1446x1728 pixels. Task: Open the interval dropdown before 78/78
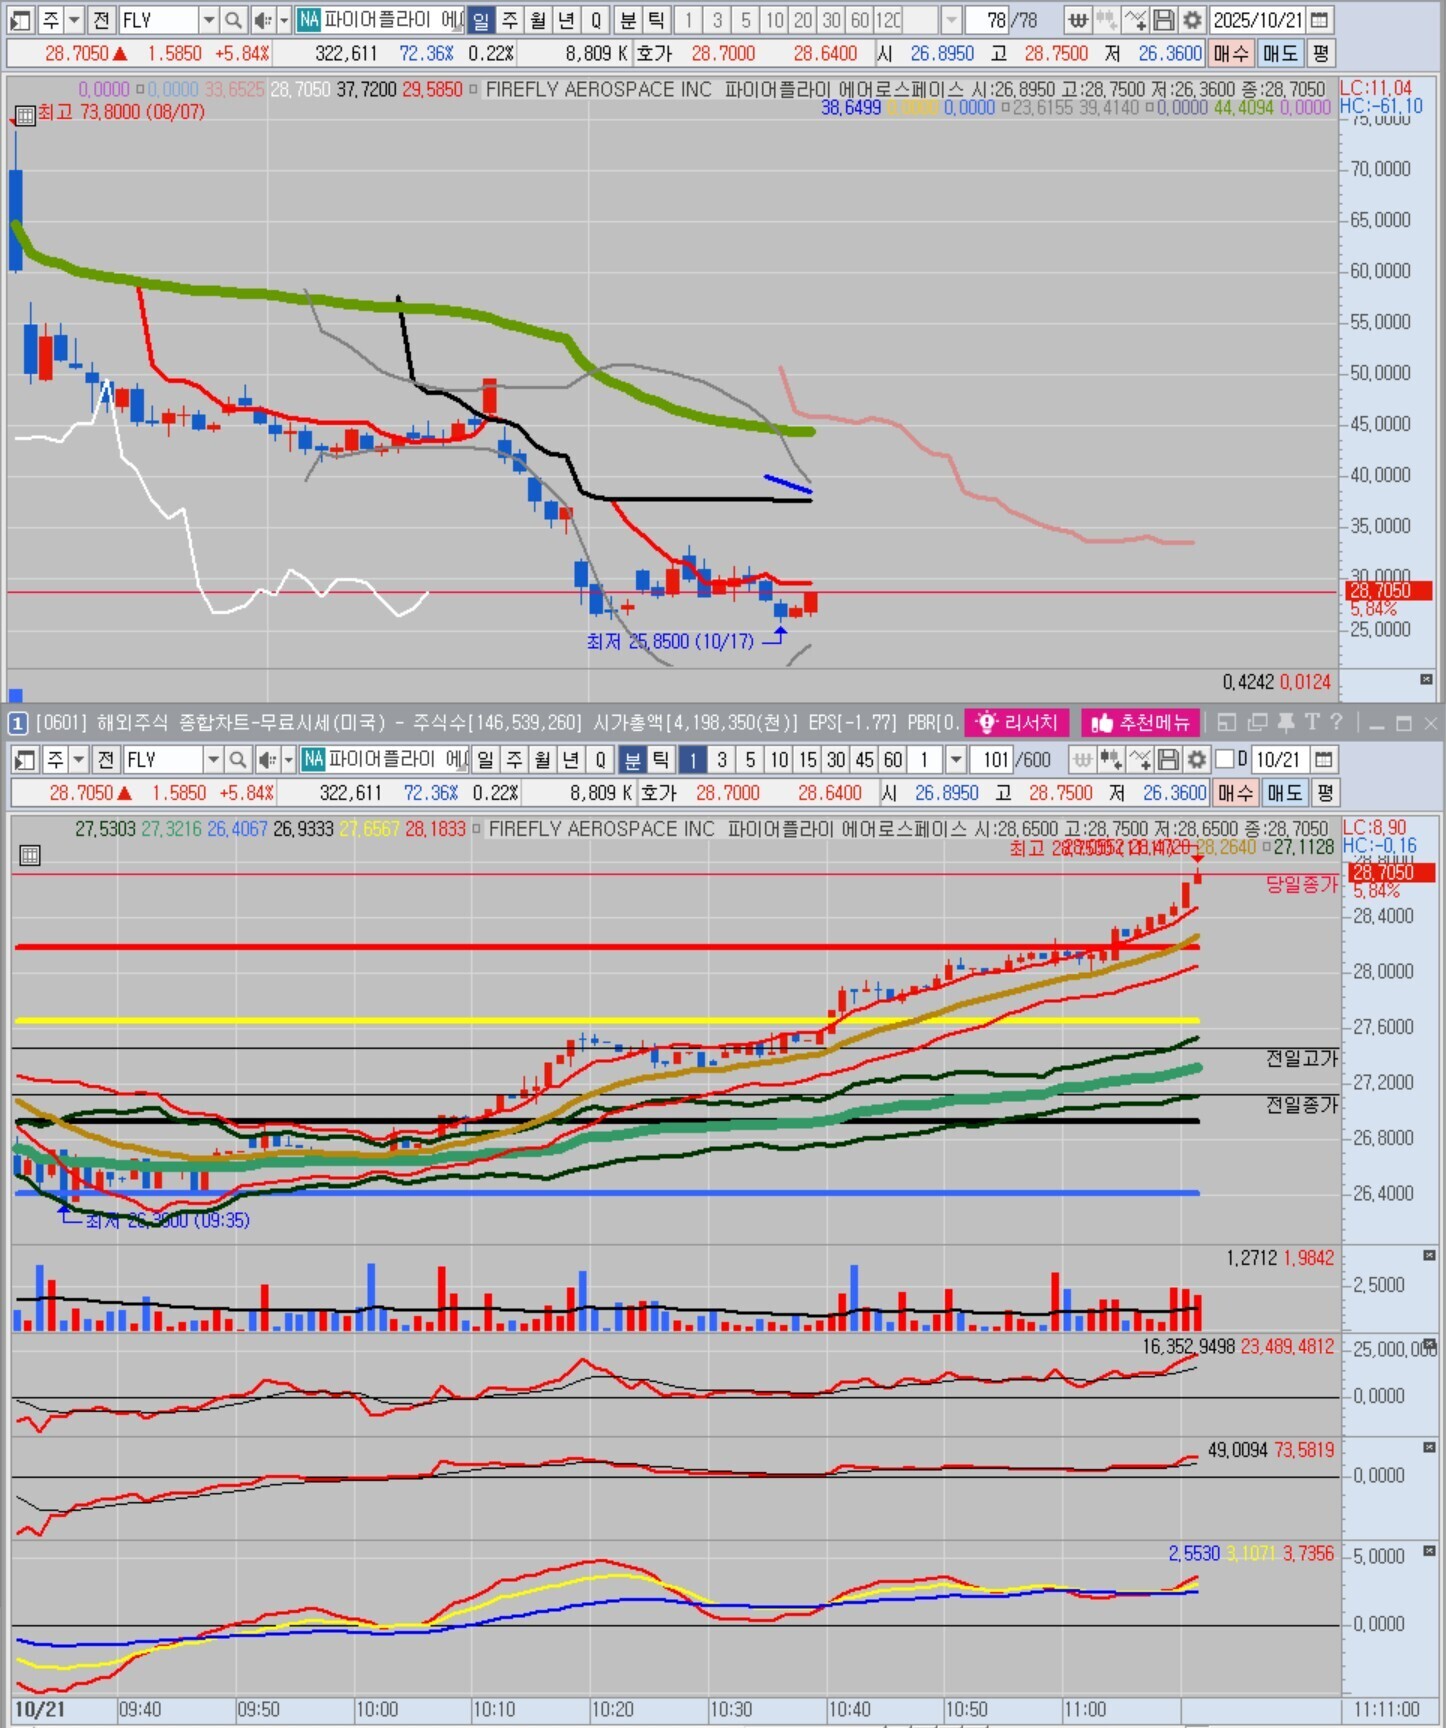tap(951, 19)
